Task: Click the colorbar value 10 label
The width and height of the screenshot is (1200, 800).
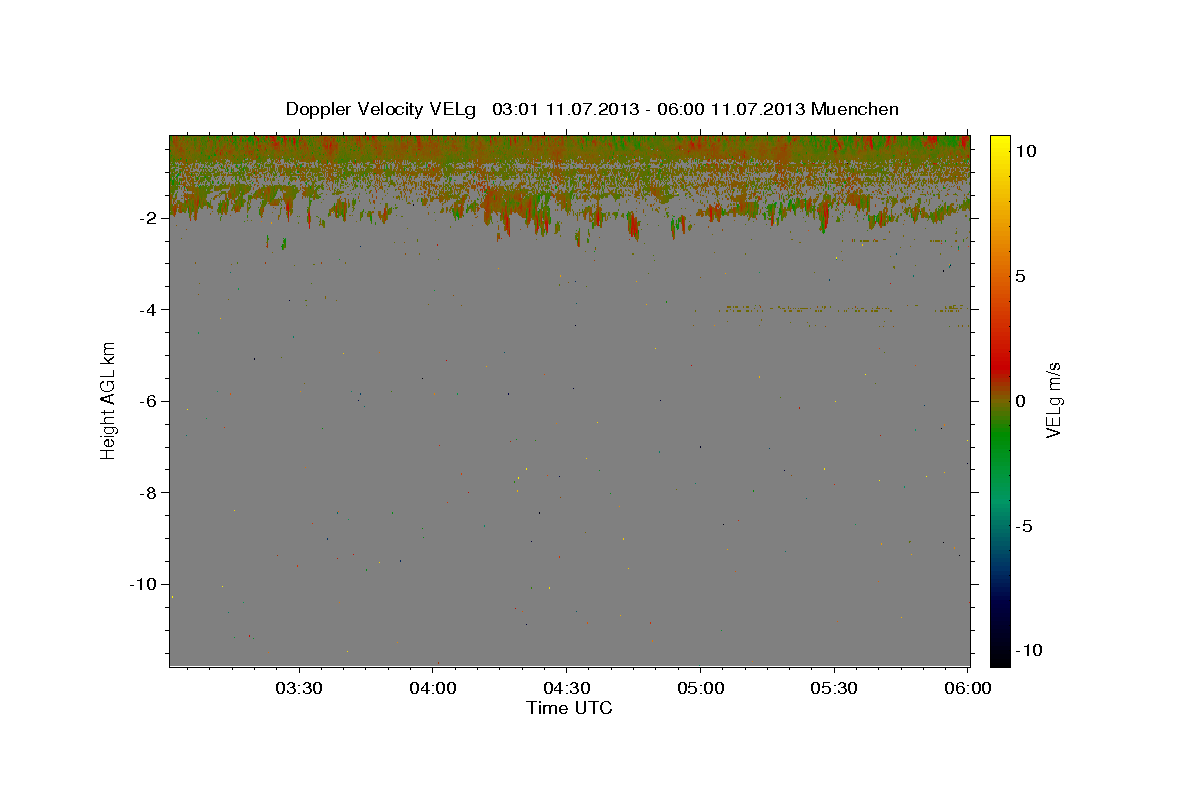Action: point(1024,150)
